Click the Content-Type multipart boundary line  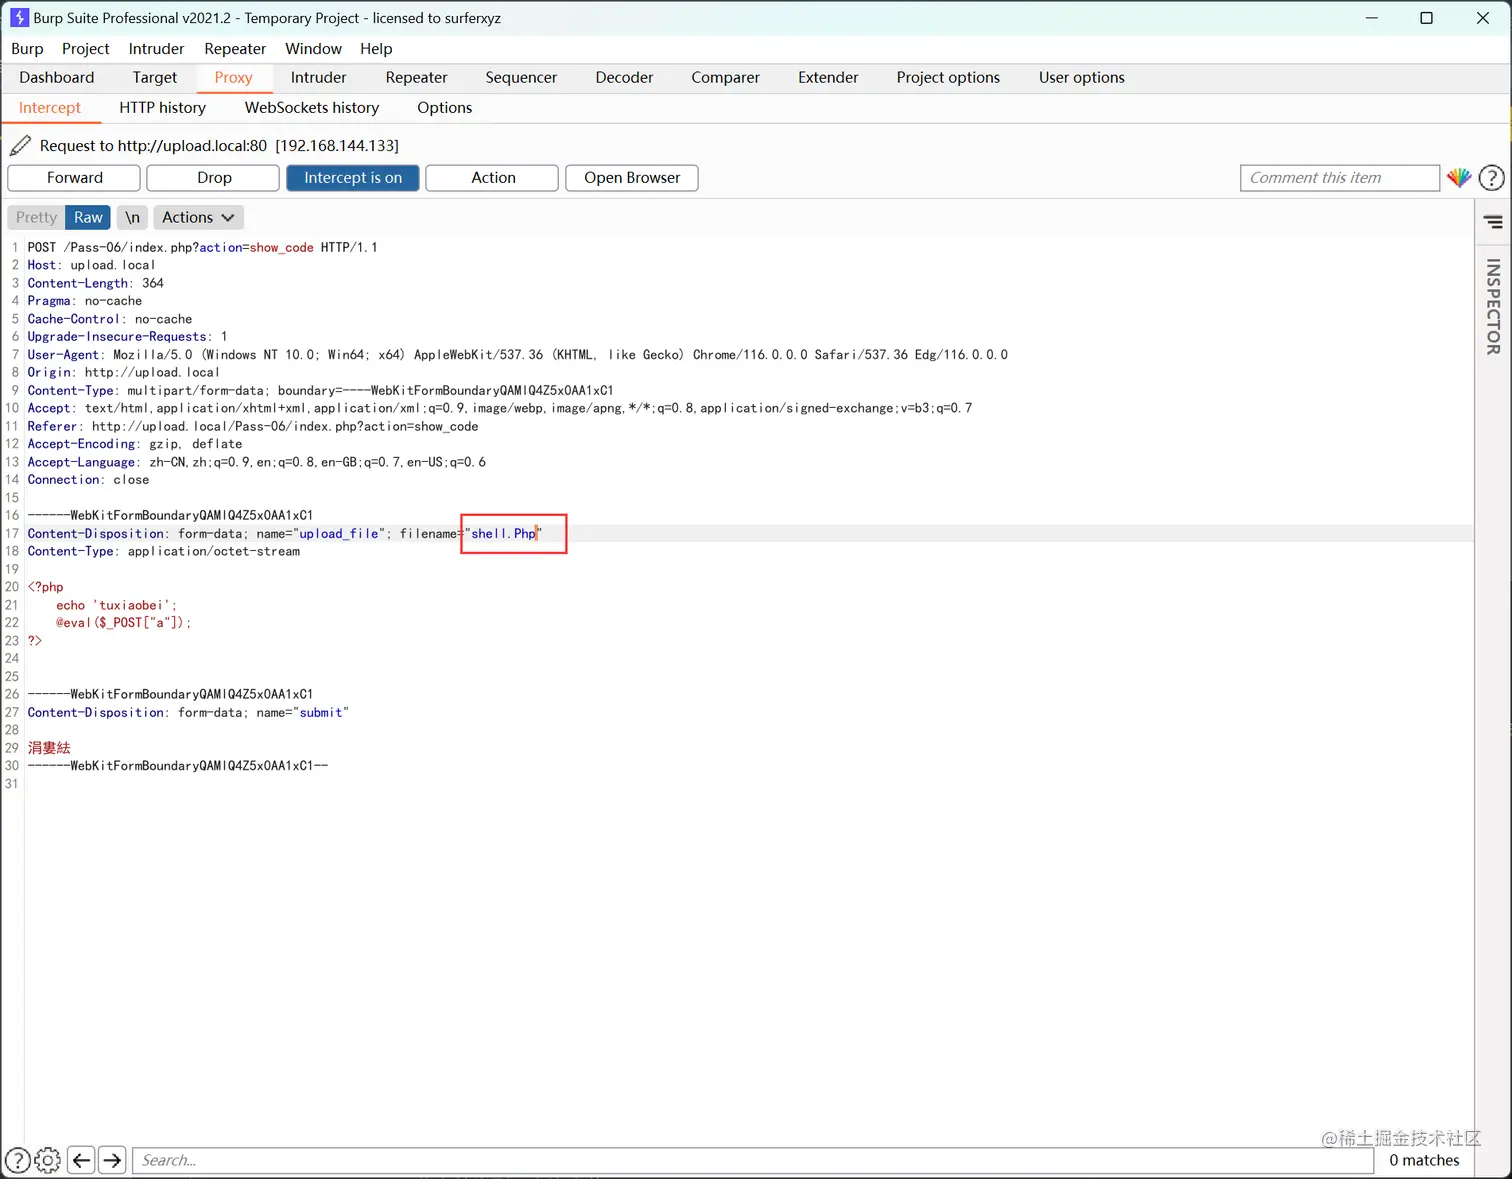(321, 391)
